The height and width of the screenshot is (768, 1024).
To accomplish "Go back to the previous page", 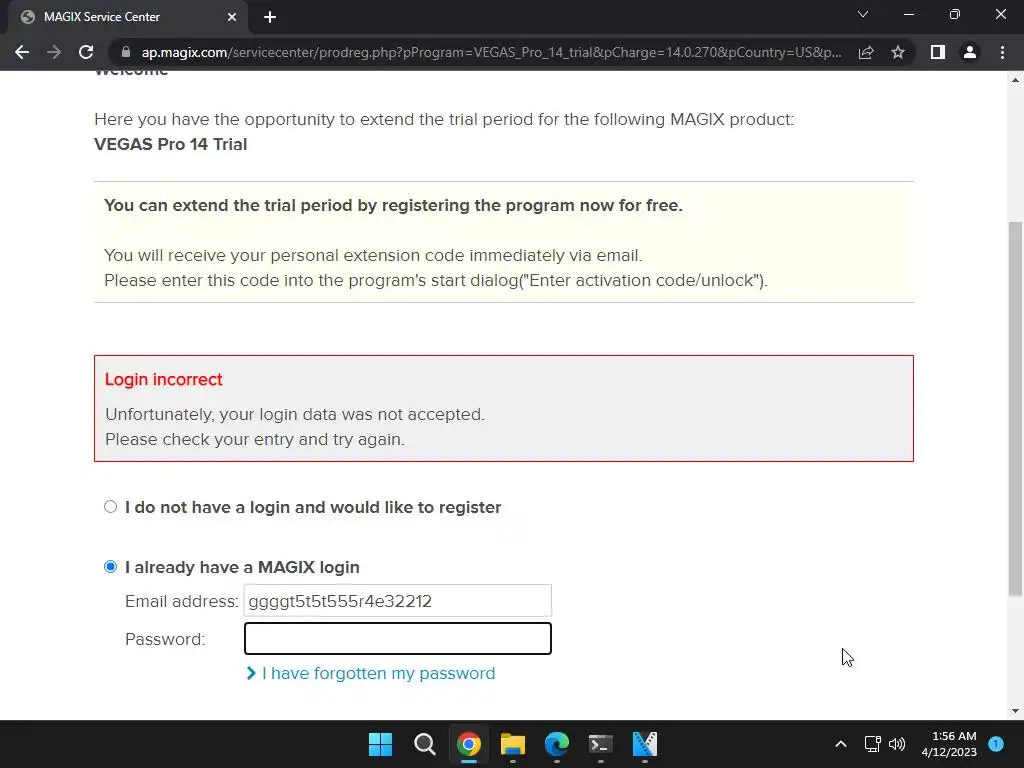I will [x=22, y=52].
